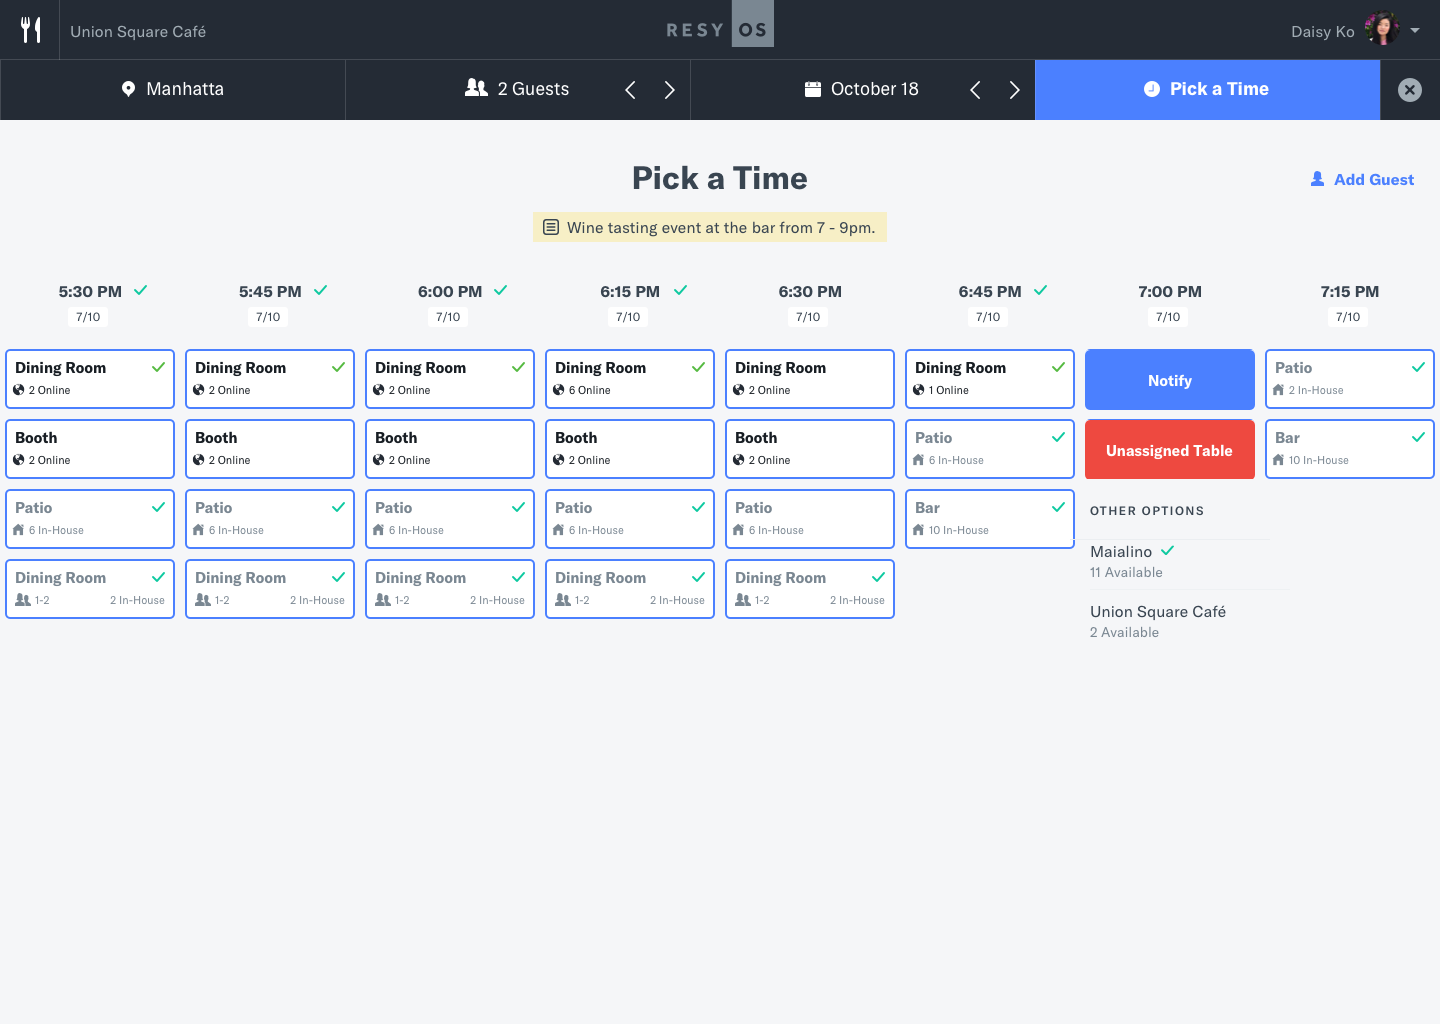Select the Manhatta location tab
1440x1024 pixels.
pyautogui.click(x=173, y=89)
